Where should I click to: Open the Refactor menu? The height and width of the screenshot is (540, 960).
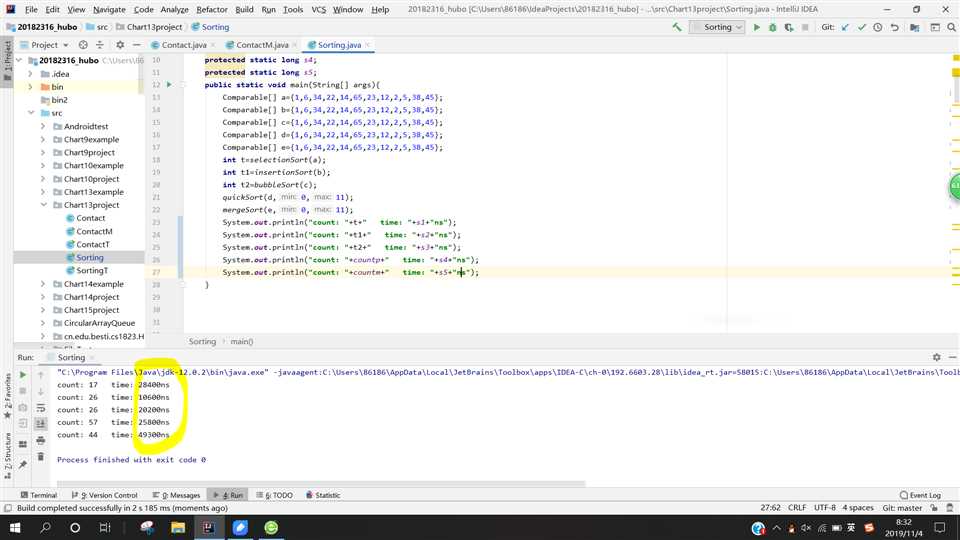211,9
